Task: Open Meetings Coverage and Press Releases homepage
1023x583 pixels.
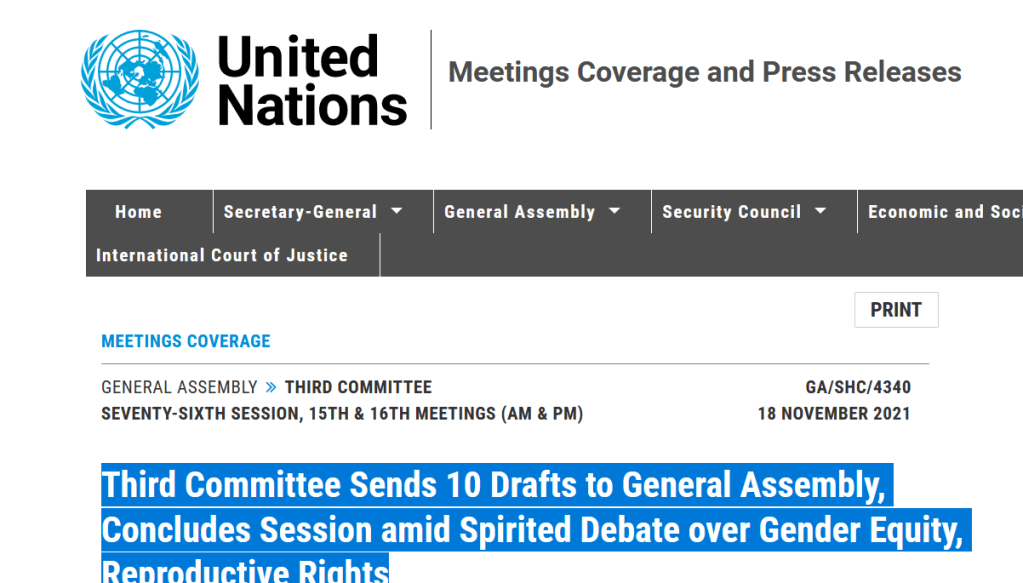Action: 704,72
